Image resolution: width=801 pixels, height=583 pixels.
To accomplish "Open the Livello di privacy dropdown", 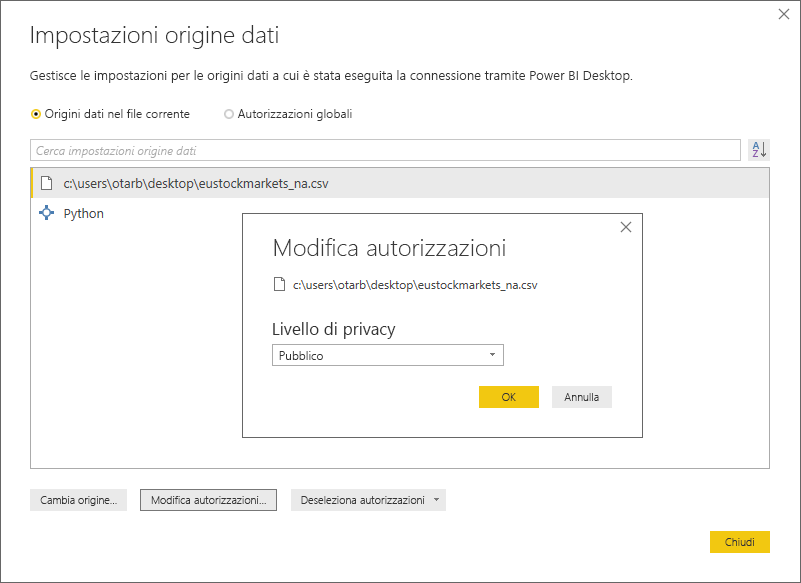I will point(387,354).
